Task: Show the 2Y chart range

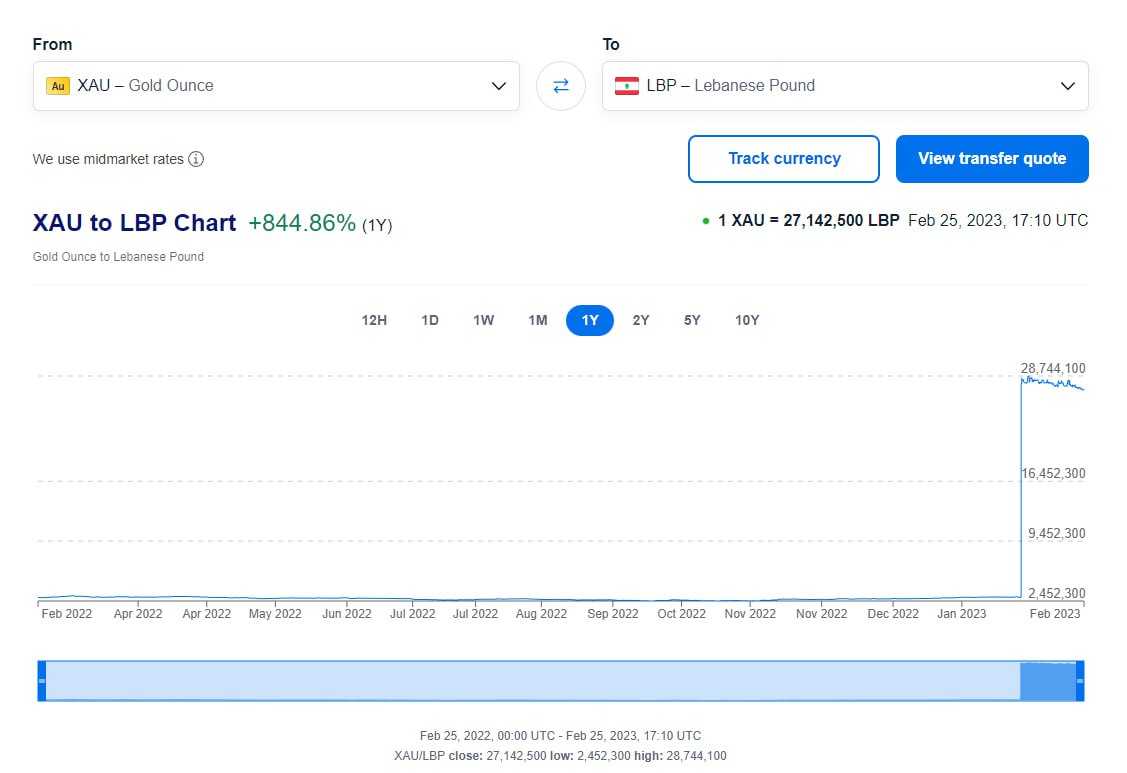Action: pos(641,320)
